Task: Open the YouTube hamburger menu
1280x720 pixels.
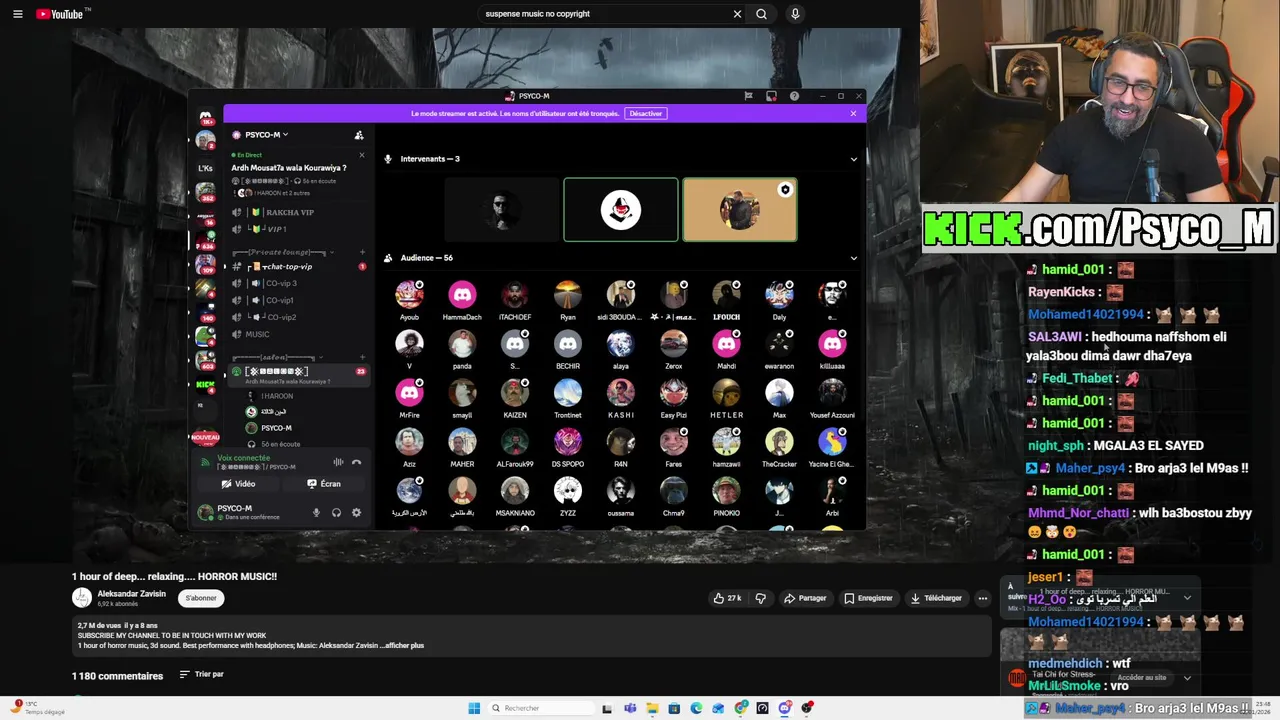Action: [x=17, y=14]
